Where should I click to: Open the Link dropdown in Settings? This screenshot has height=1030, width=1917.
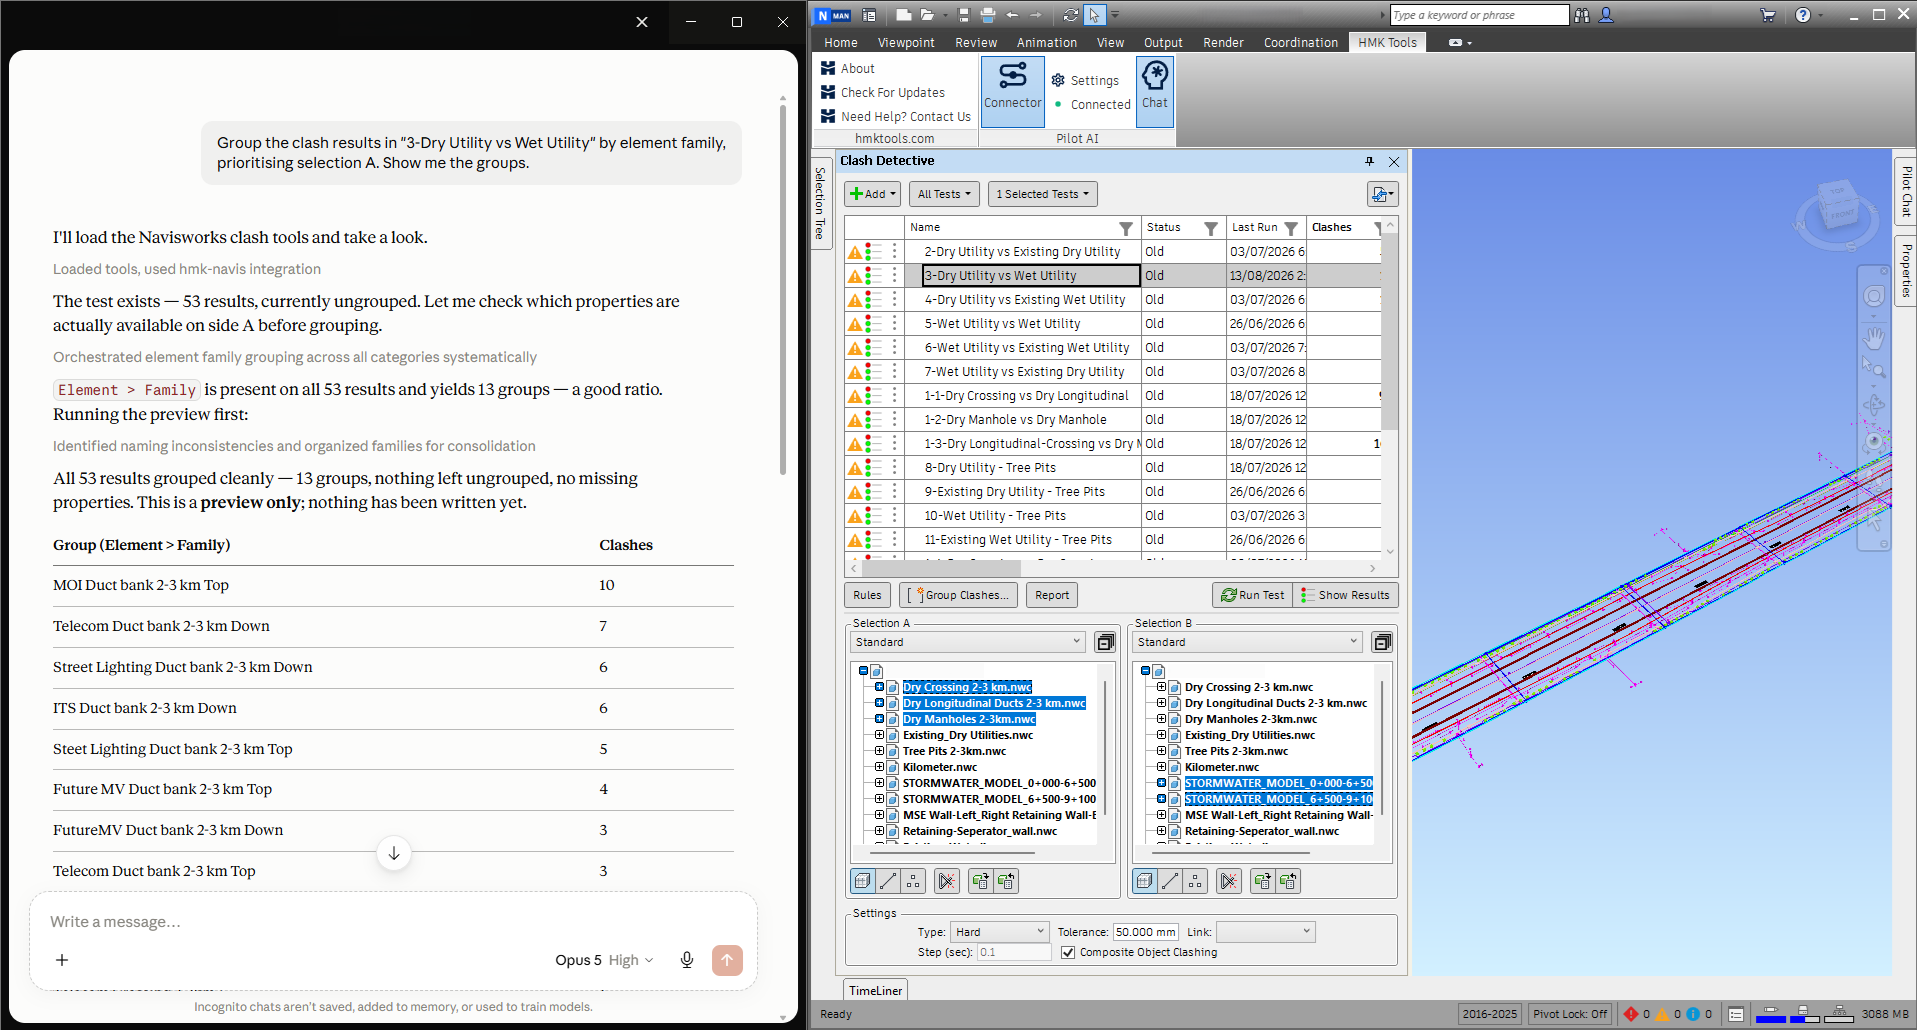click(1265, 932)
